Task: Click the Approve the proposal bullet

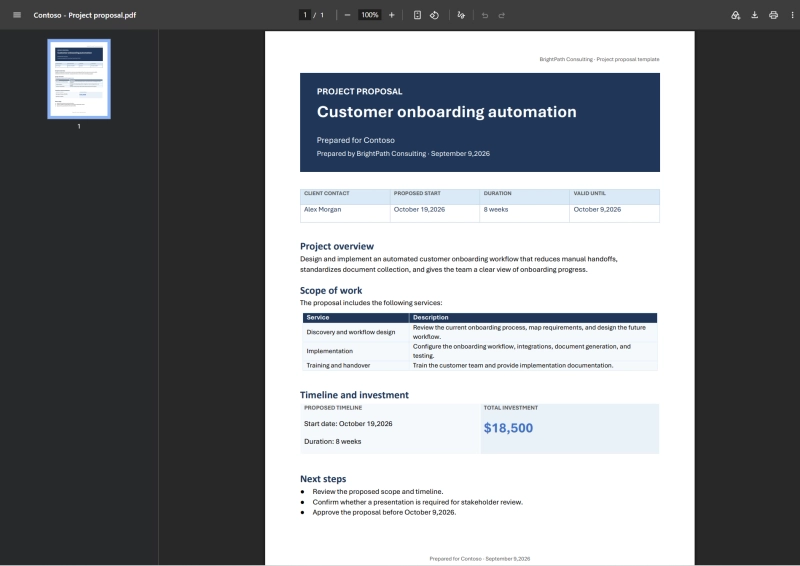Action: pyautogui.click(x=384, y=512)
